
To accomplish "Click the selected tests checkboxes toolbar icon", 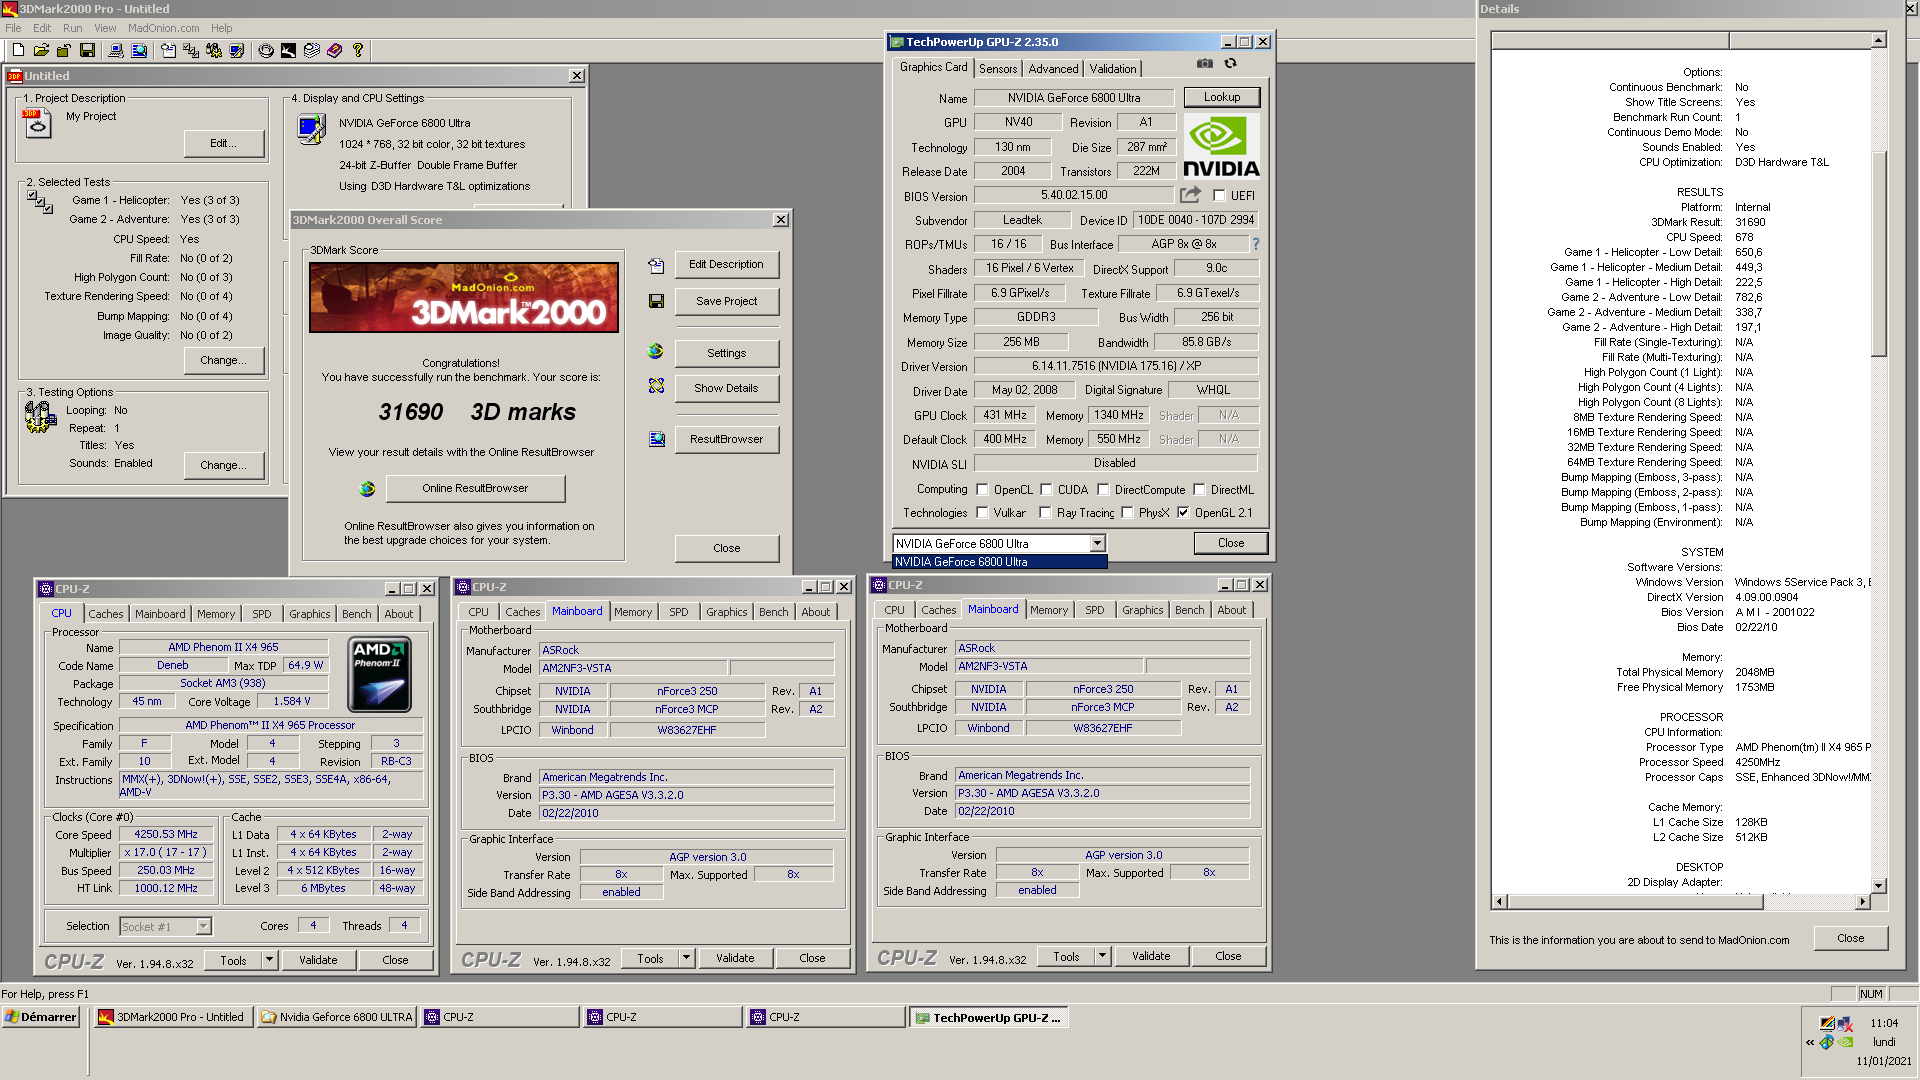I will click(191, 50).
